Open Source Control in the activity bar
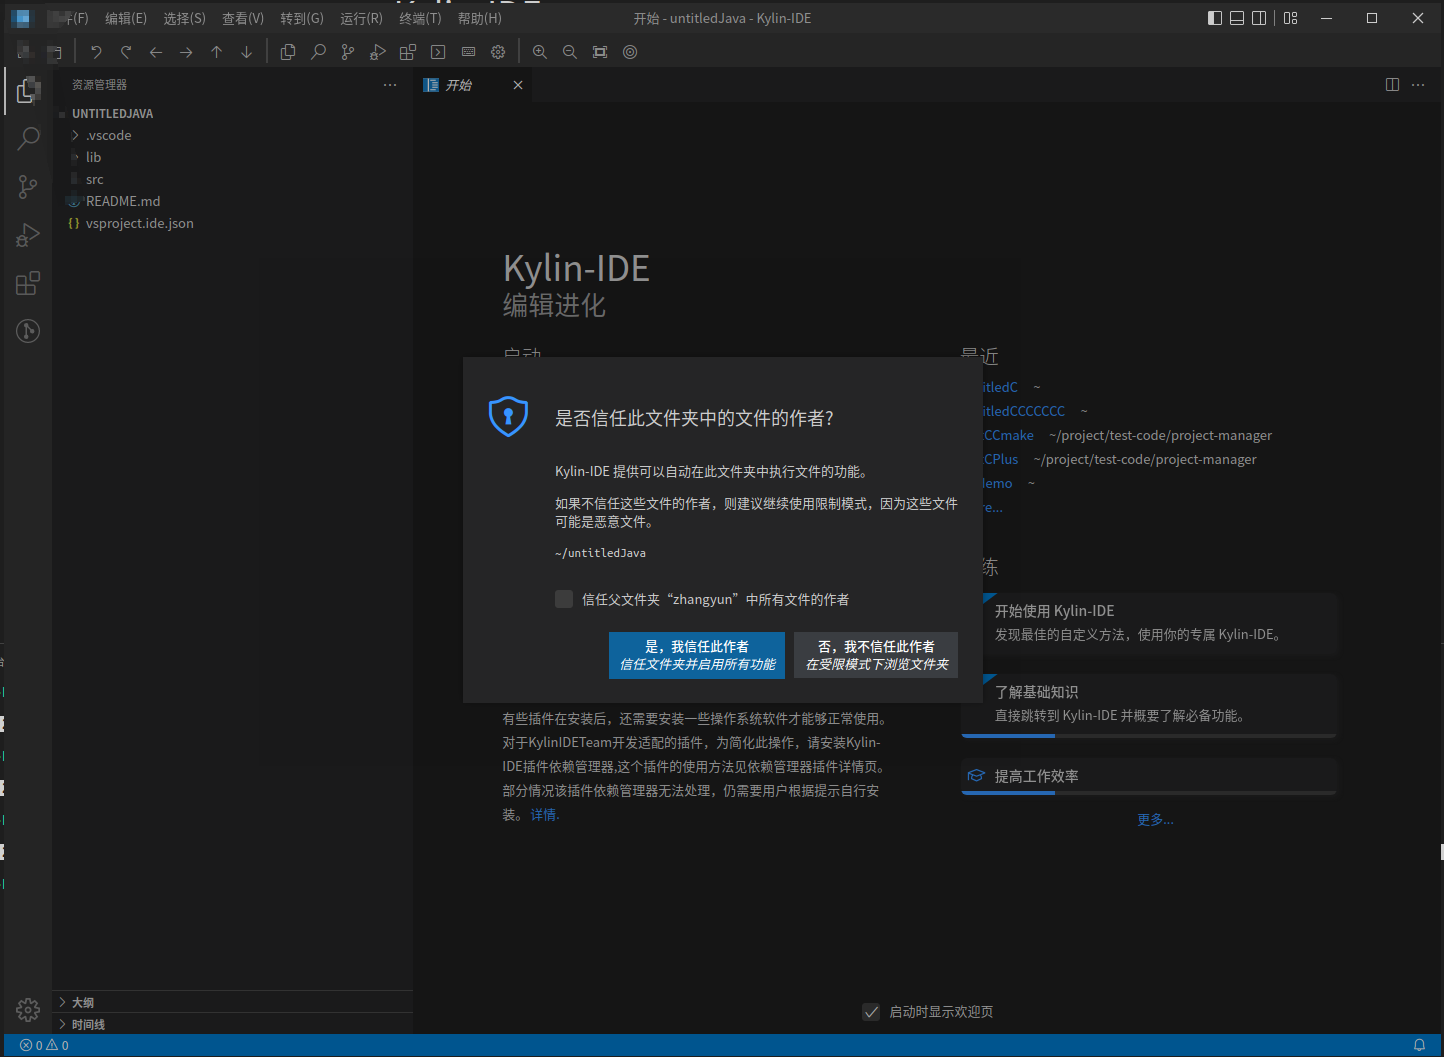This screenshot has width=1444, height=1057. click(28, 187)
